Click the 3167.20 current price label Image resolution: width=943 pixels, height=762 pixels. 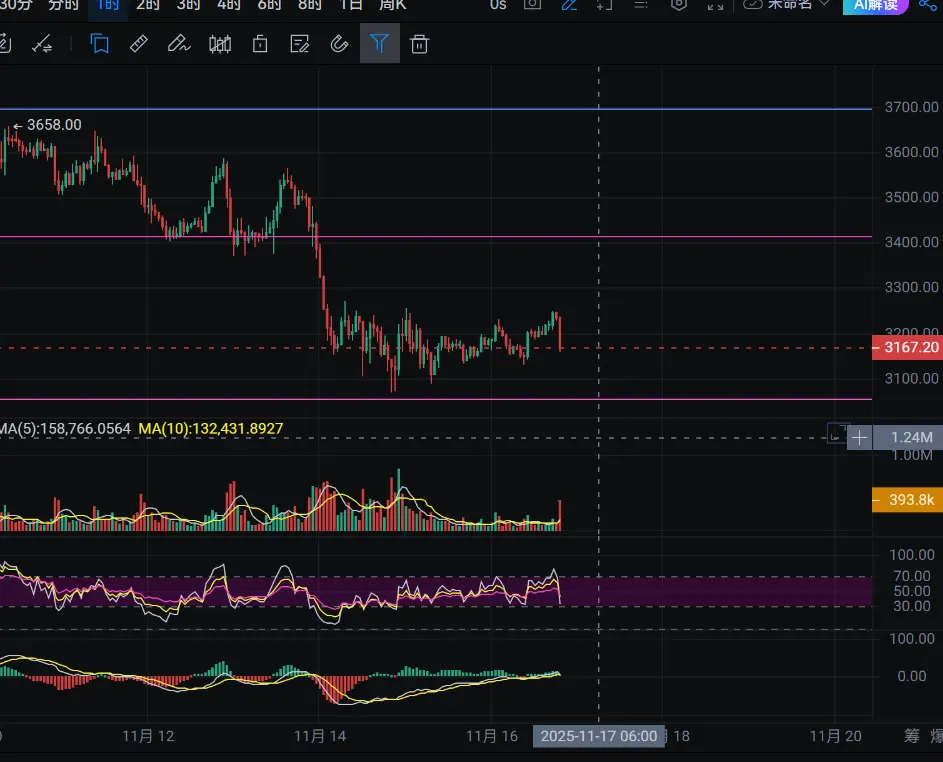pos(908,347)
